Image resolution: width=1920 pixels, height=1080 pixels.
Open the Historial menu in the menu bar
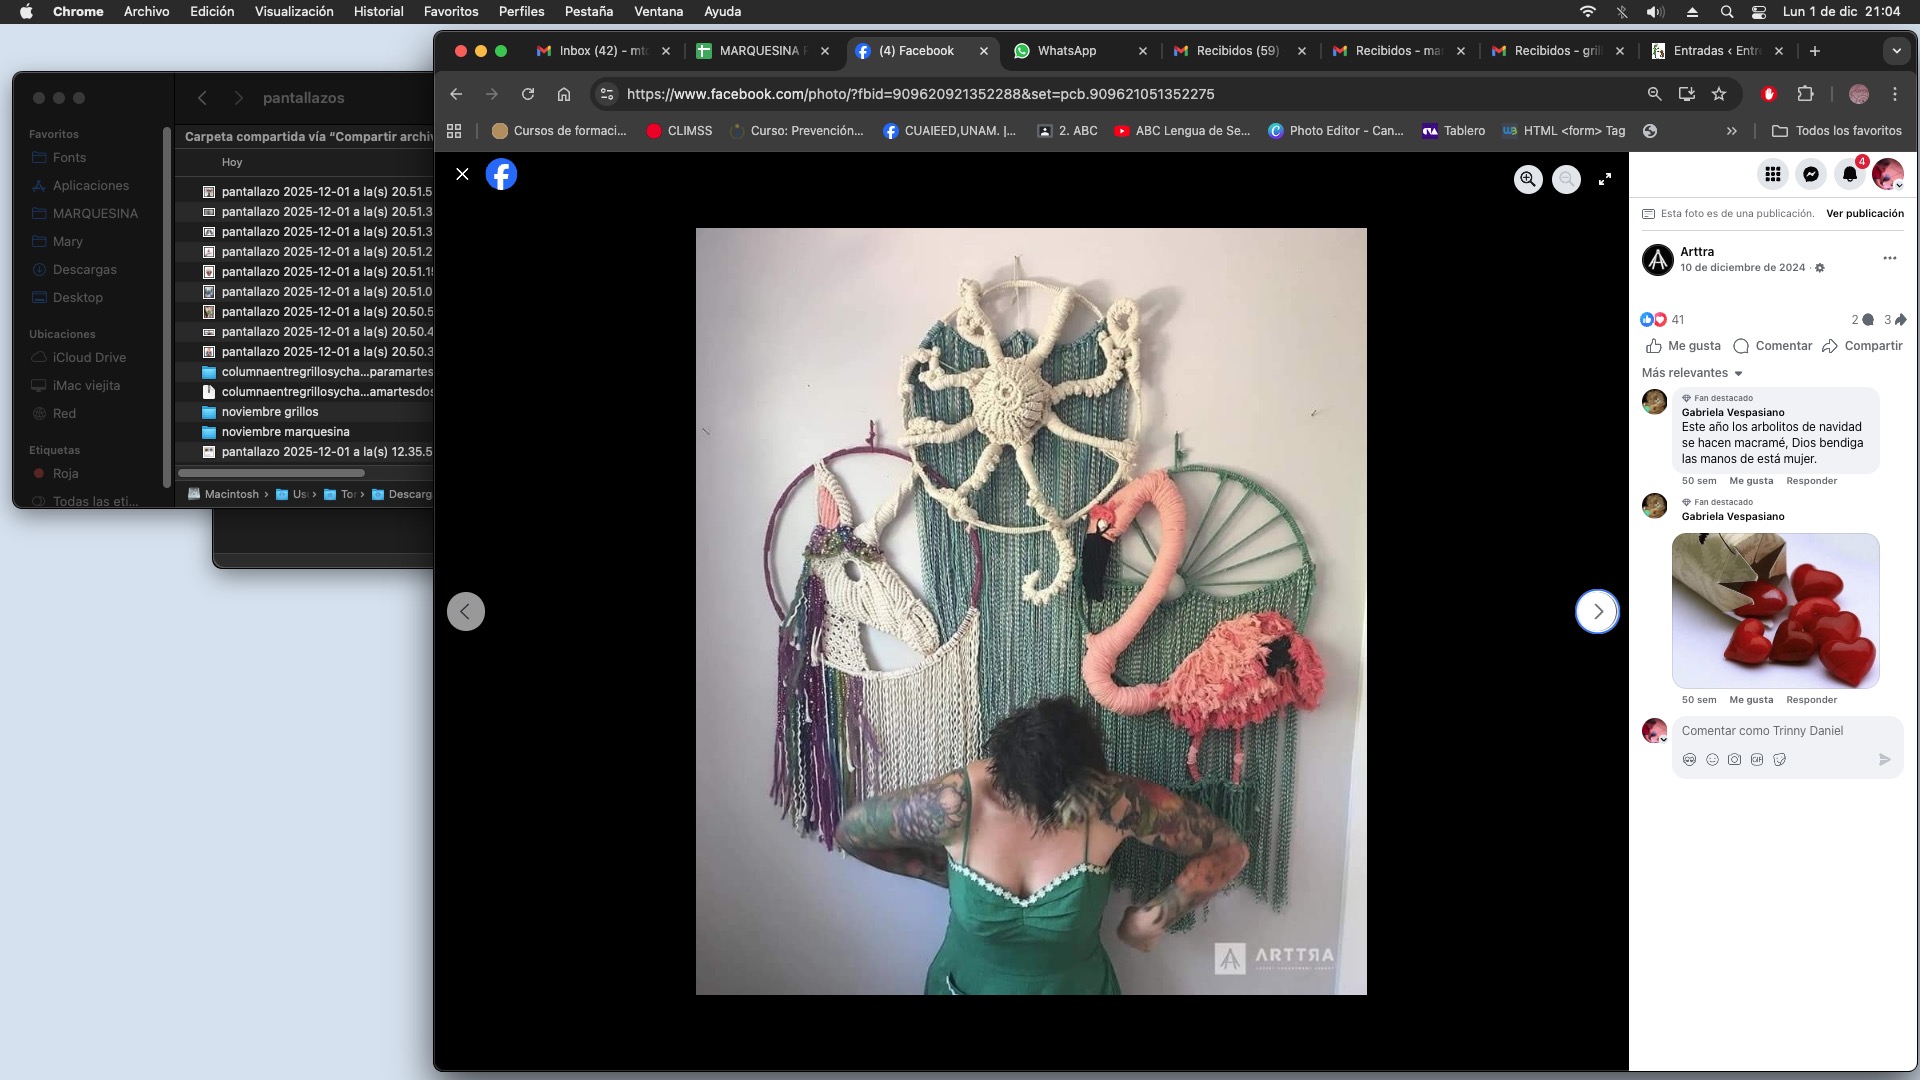point(378,11)
